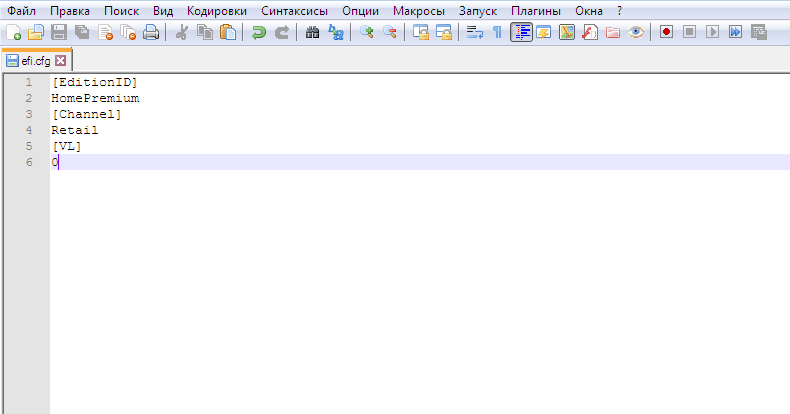Viewport: 790px width, 414px height.
Task: Click the Retail text line
Action: tap(75, 130)
